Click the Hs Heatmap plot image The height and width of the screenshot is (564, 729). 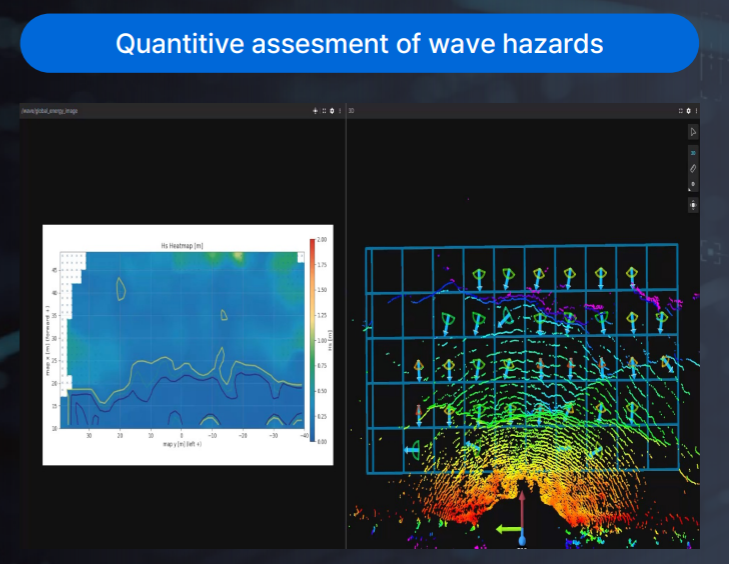[x=188, y=345]
